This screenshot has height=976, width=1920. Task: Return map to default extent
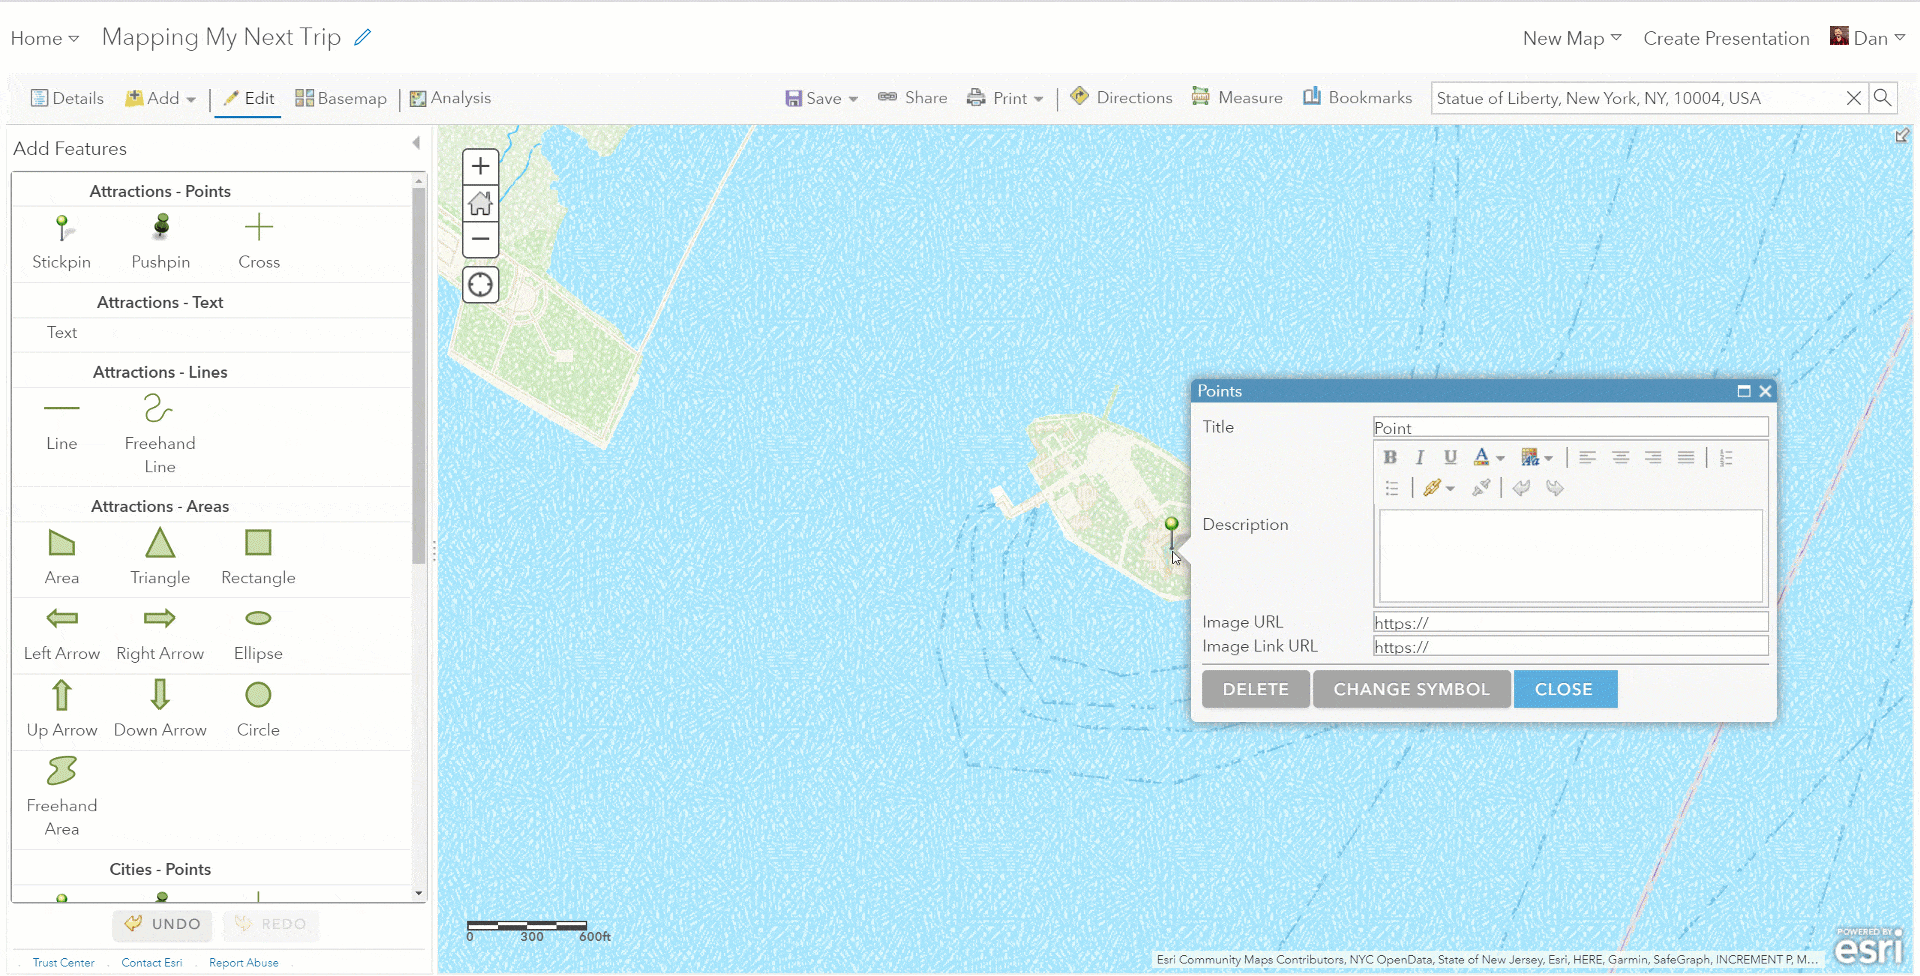coord(481,203)
